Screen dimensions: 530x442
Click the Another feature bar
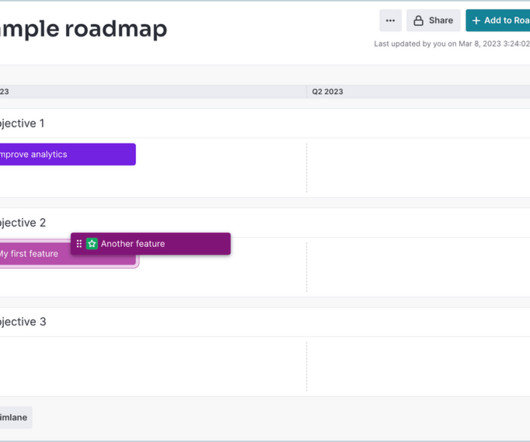click(x=151, y=244)
